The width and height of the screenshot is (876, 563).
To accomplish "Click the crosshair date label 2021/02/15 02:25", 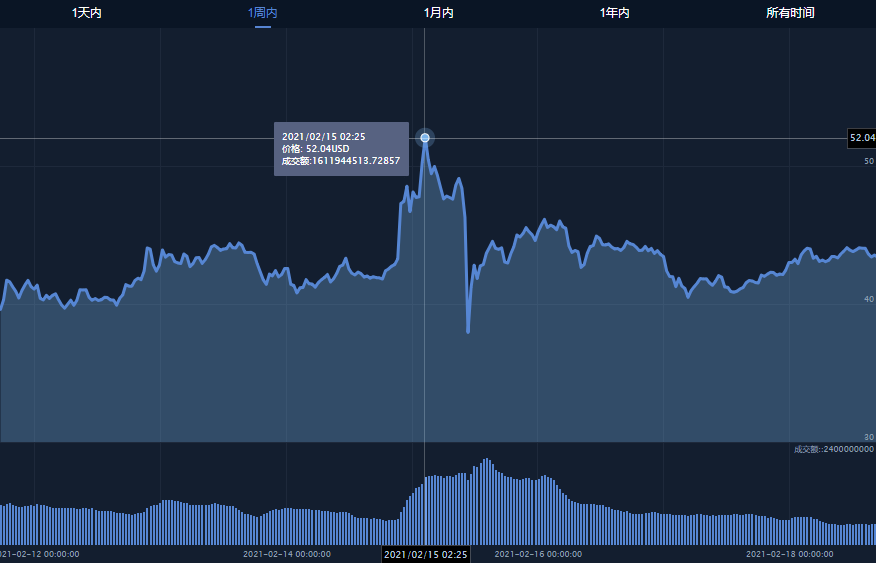I will (x=425, y=554).
